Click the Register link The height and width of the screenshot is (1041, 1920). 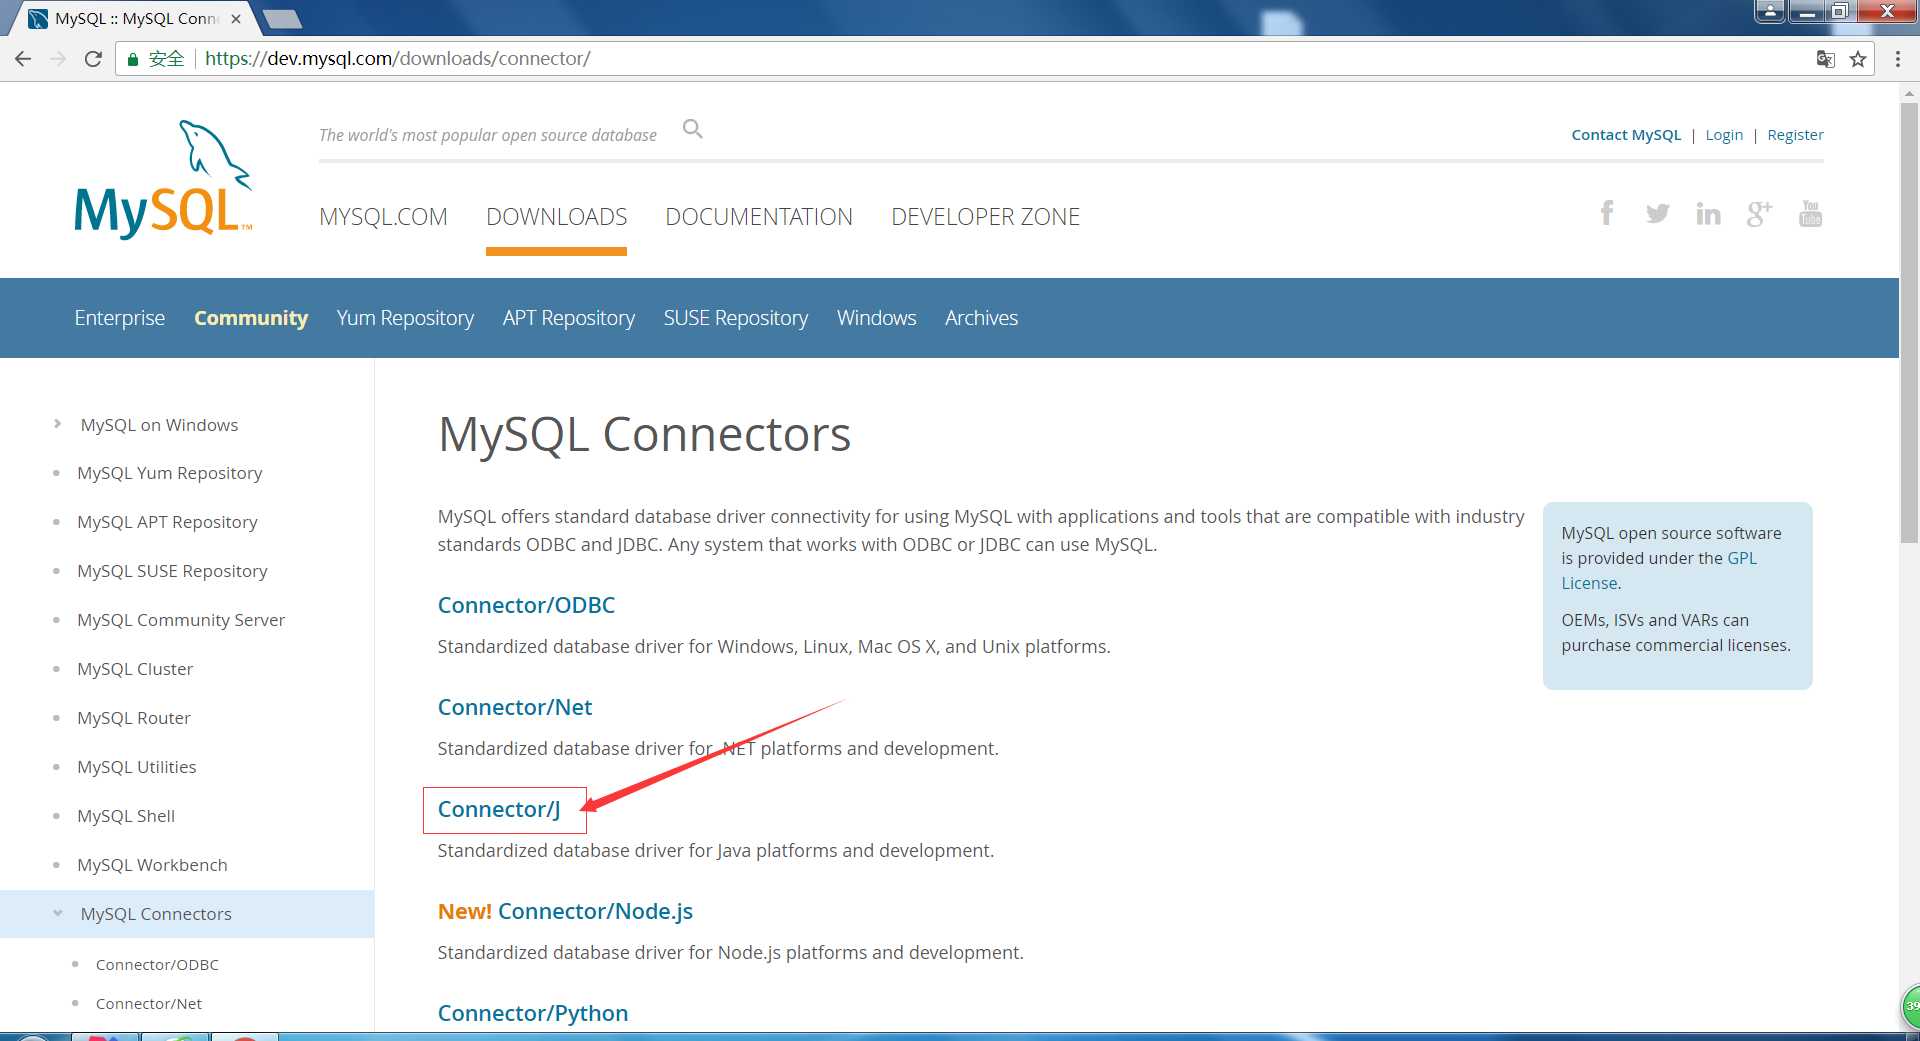tap(1795, 135)
